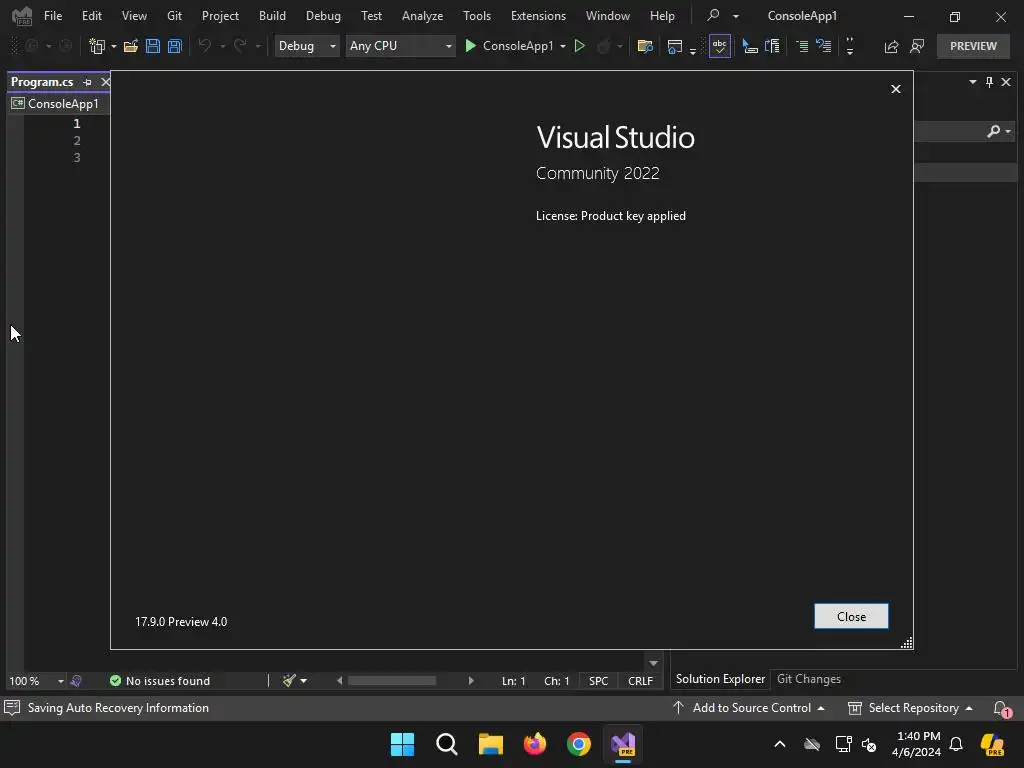Open the Edit menu
1024x768 pixels.
(x=91, y=16)
